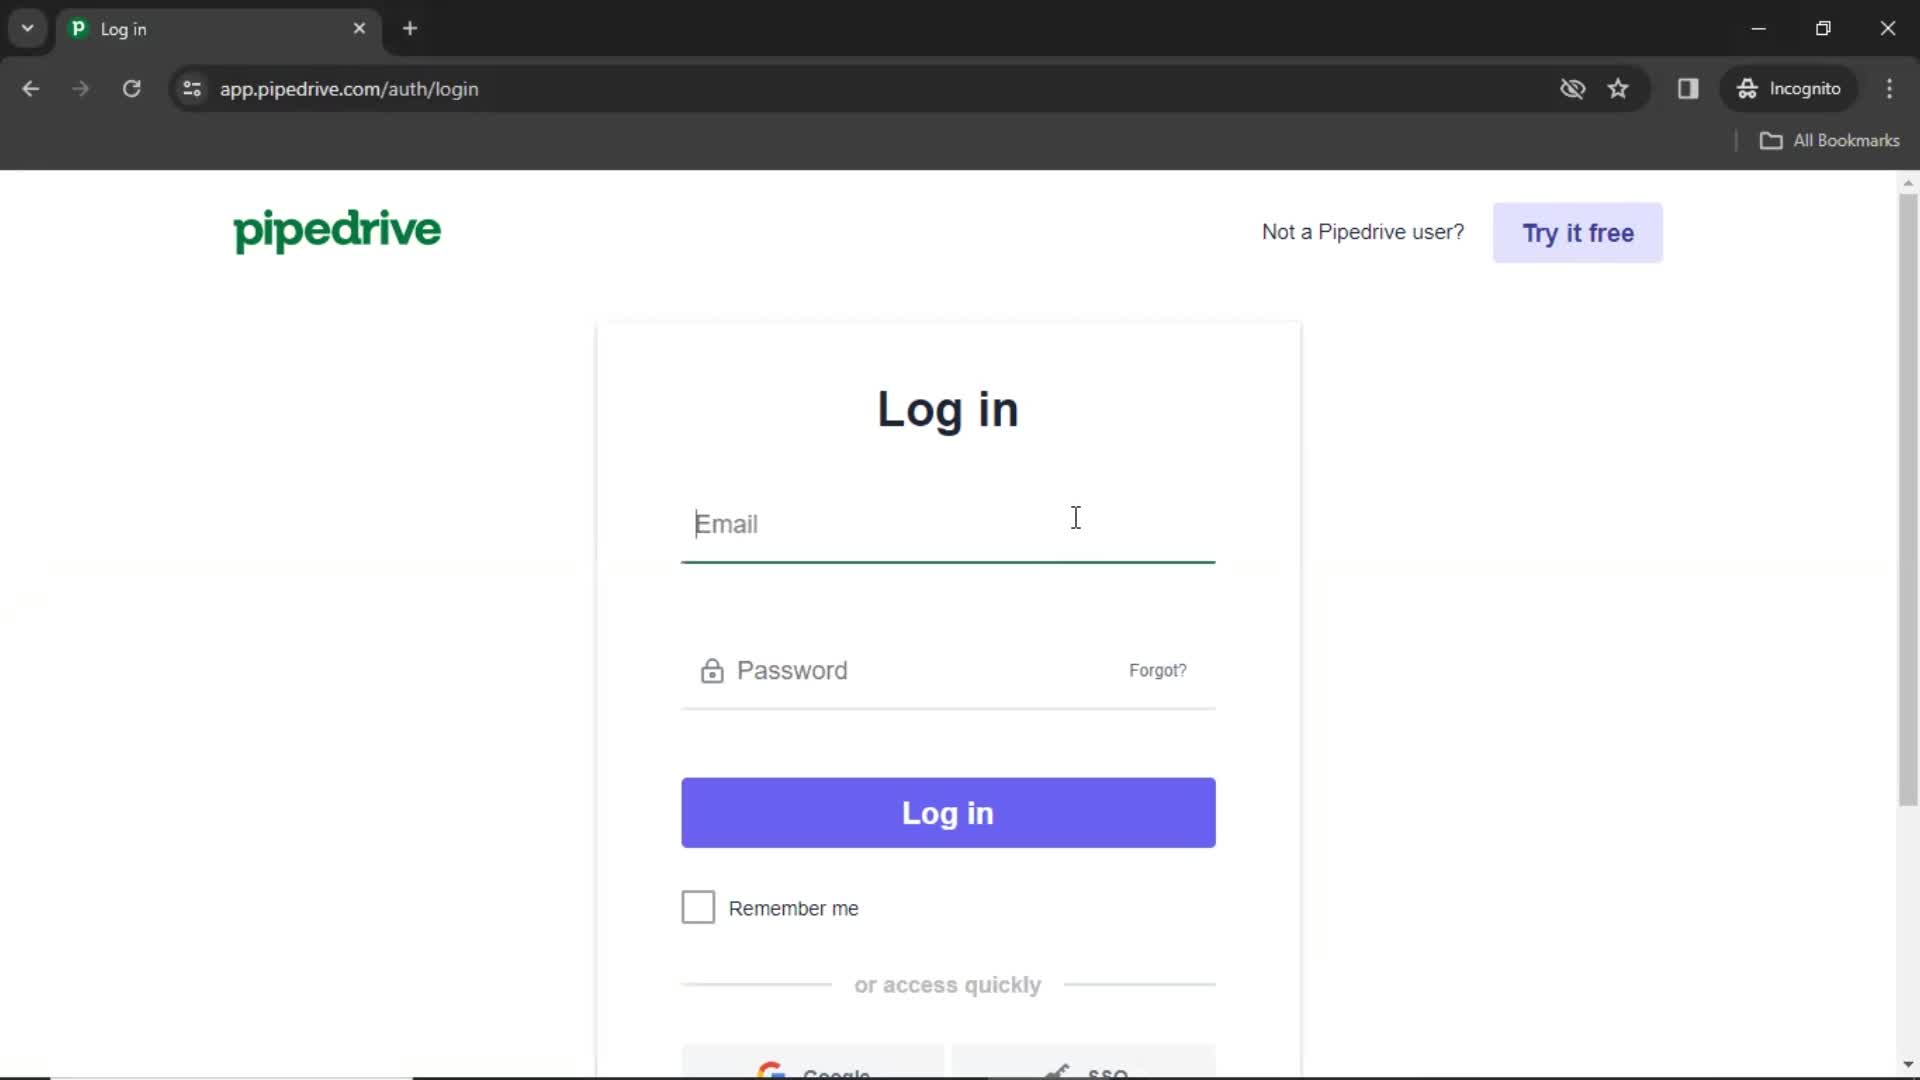Click the browser profile icon

tap(1789, 88)
